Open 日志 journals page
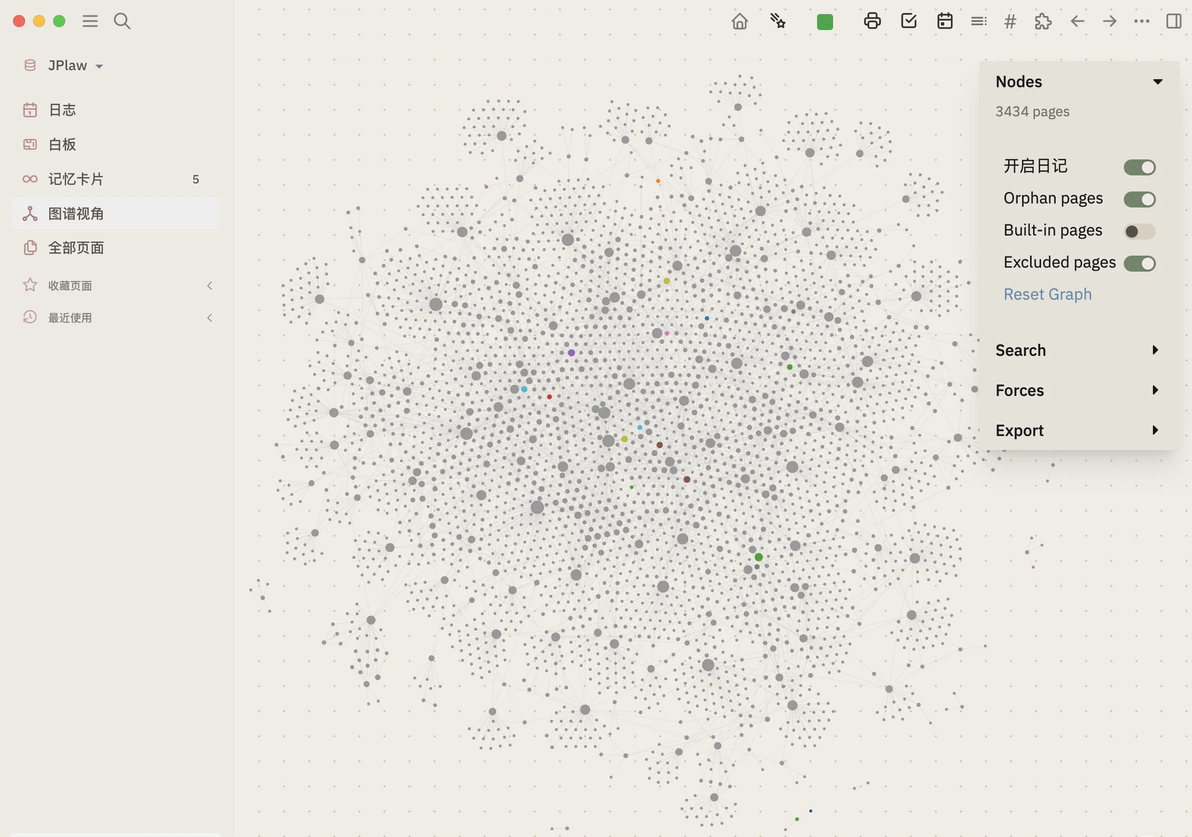 pyautogui.click(x=116, y=109)
